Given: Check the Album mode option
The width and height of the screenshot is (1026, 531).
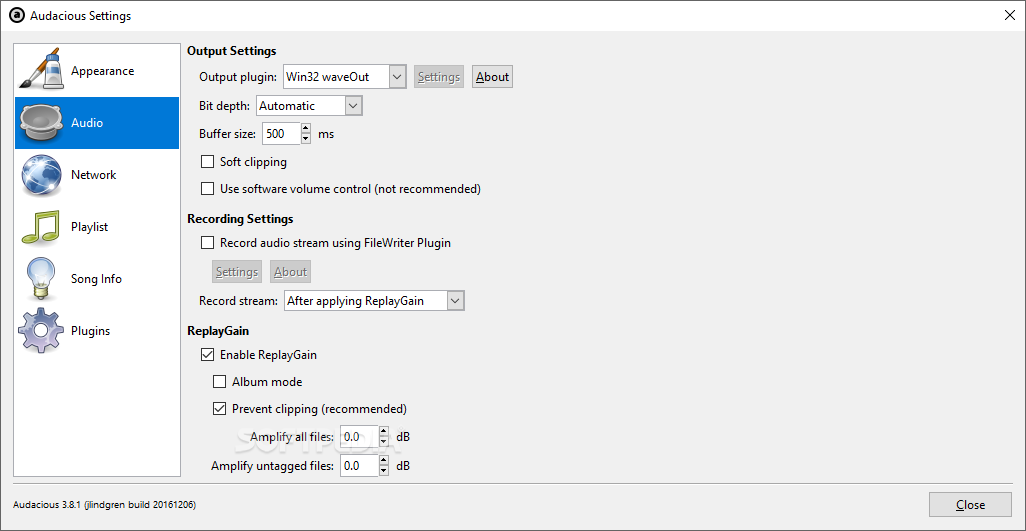Looking at the screenshot, I should tap(219, 381).
